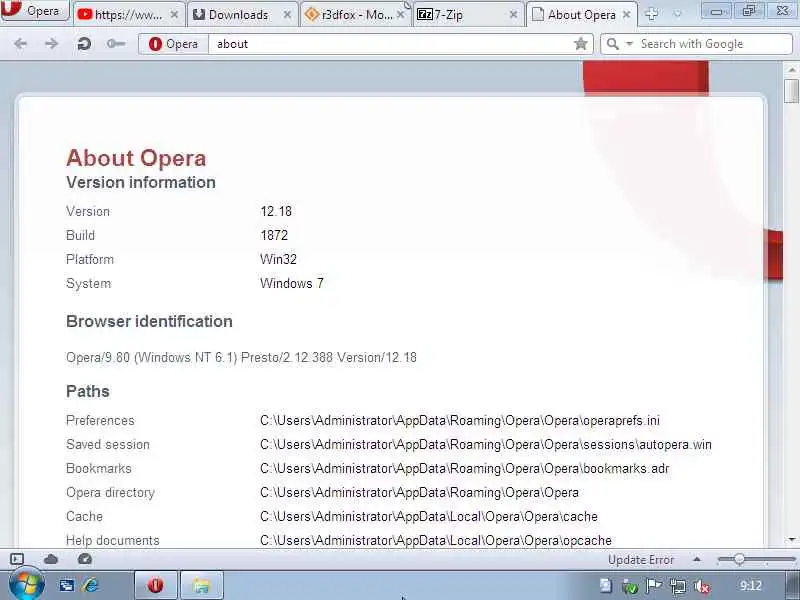Close the YouTube tab
800x600 pixels.
click(174, 15)
